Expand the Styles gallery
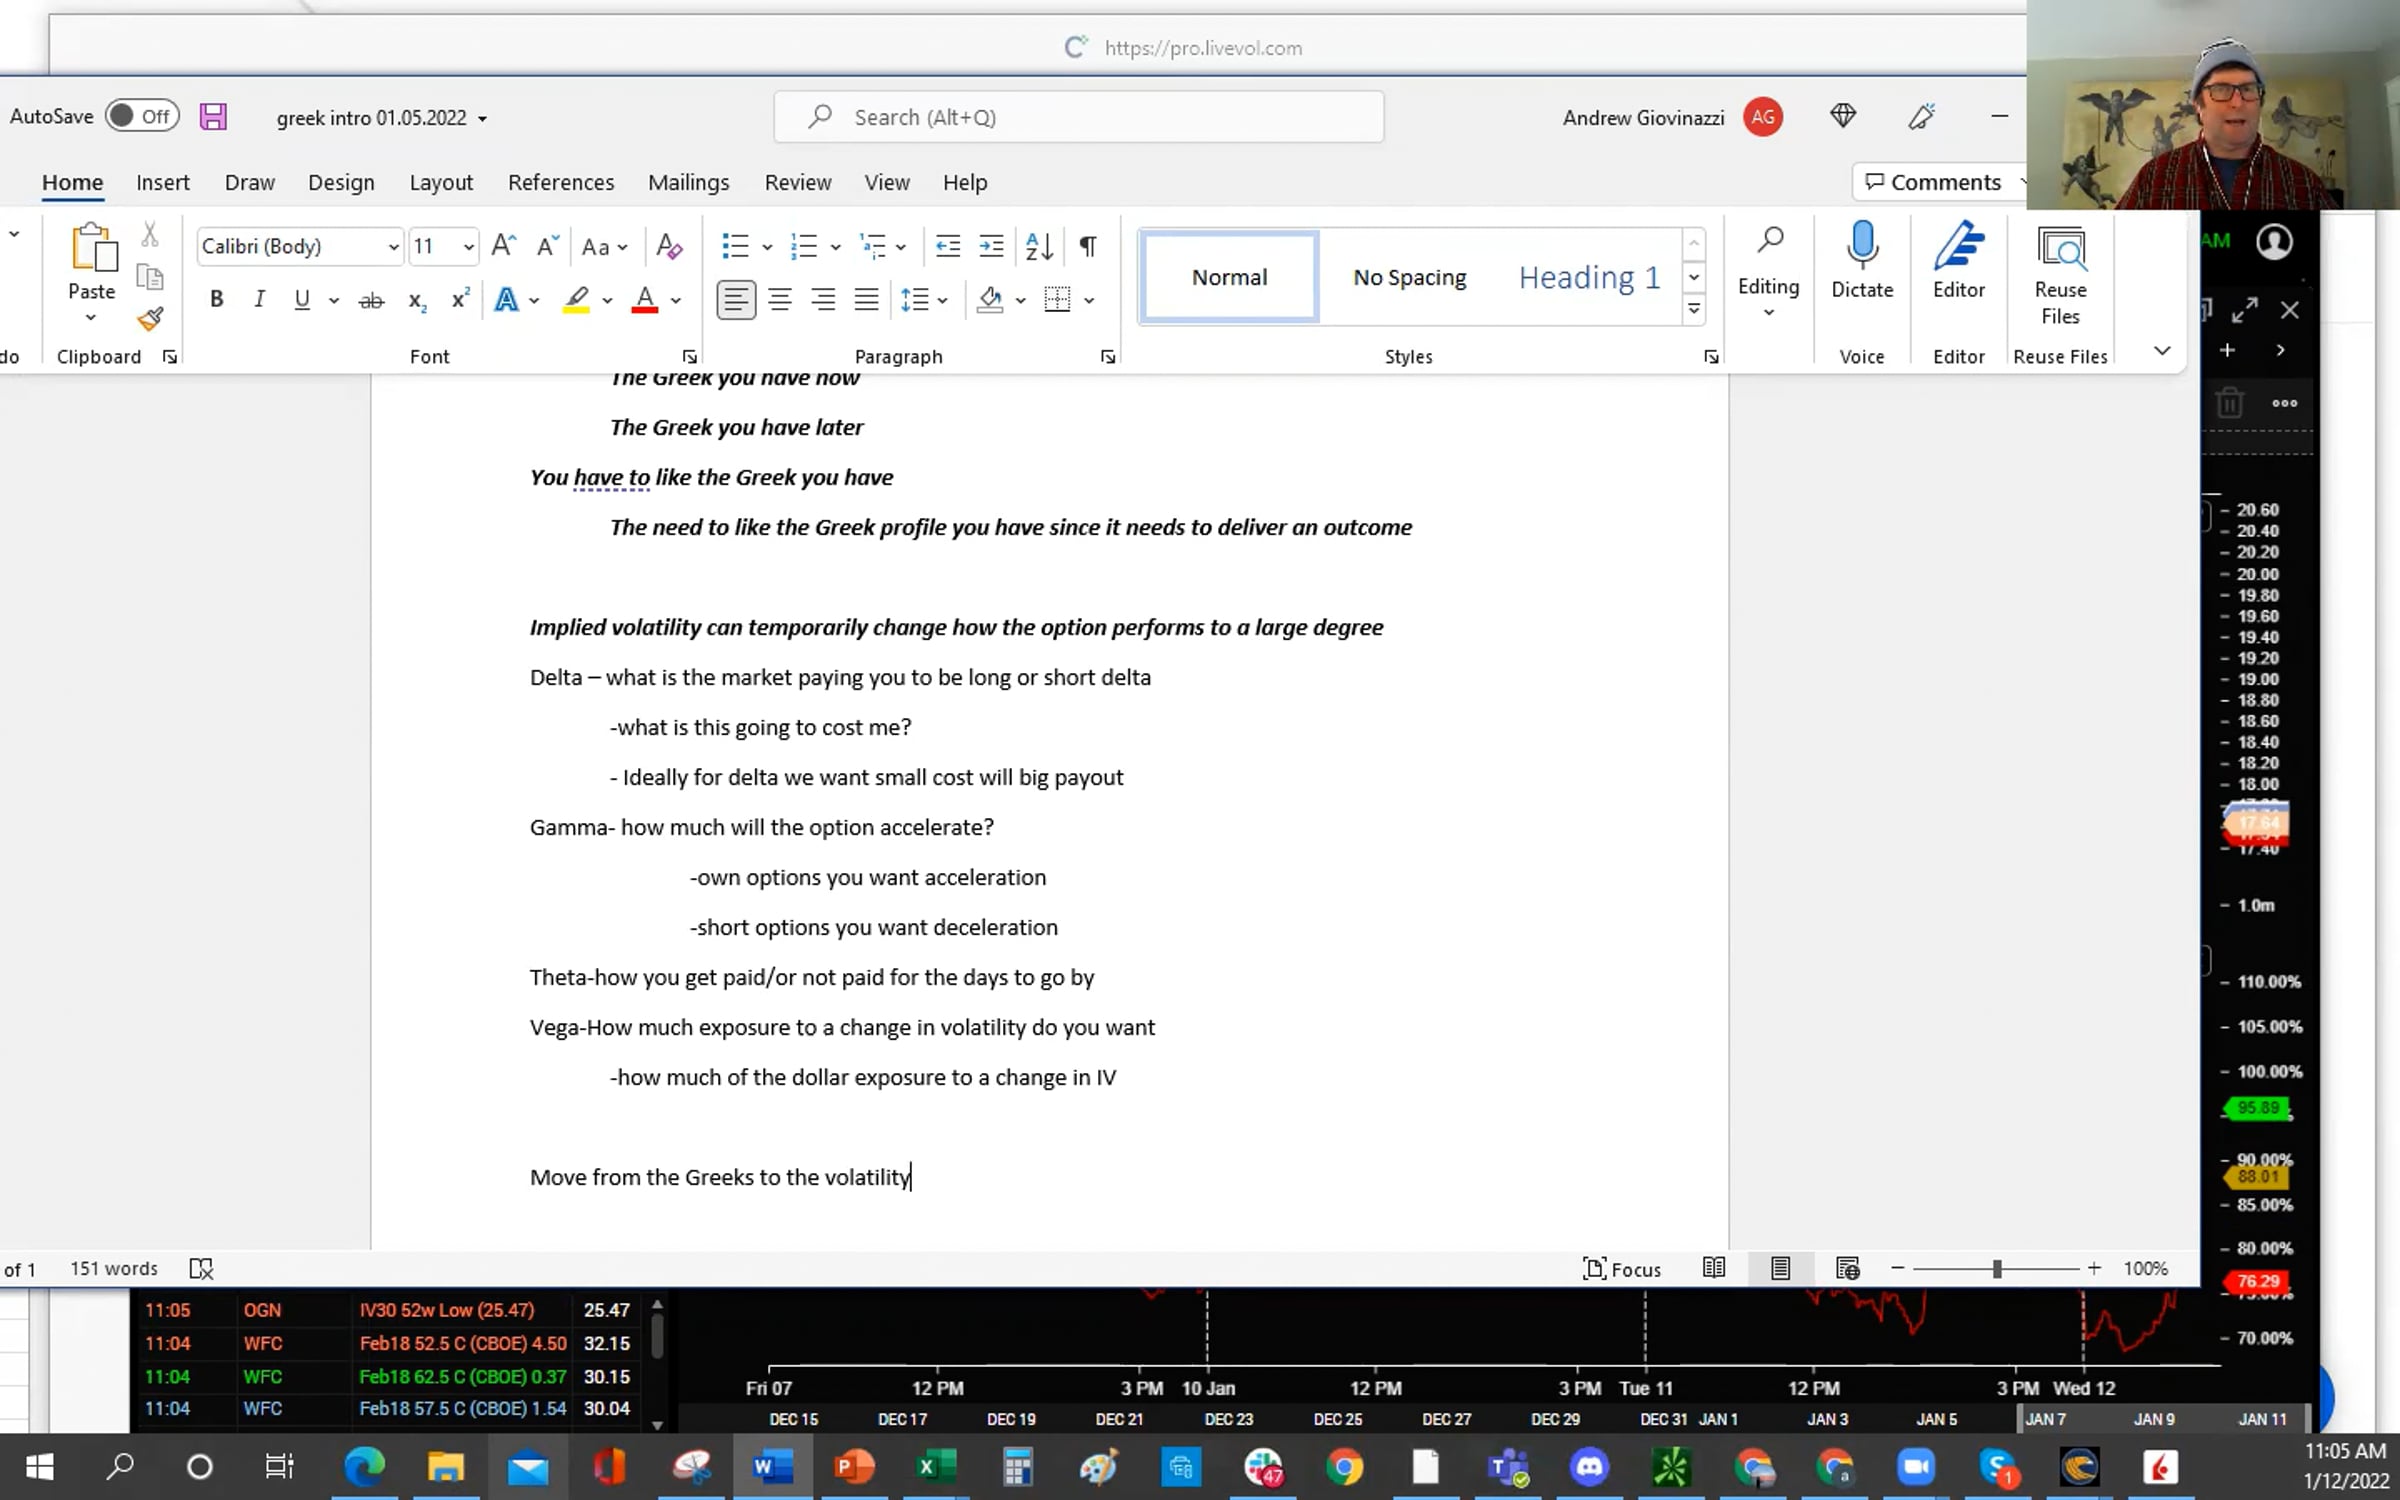This screenshot has height=1500, width=2400. pyautogui.click(x=1694, y=309)
